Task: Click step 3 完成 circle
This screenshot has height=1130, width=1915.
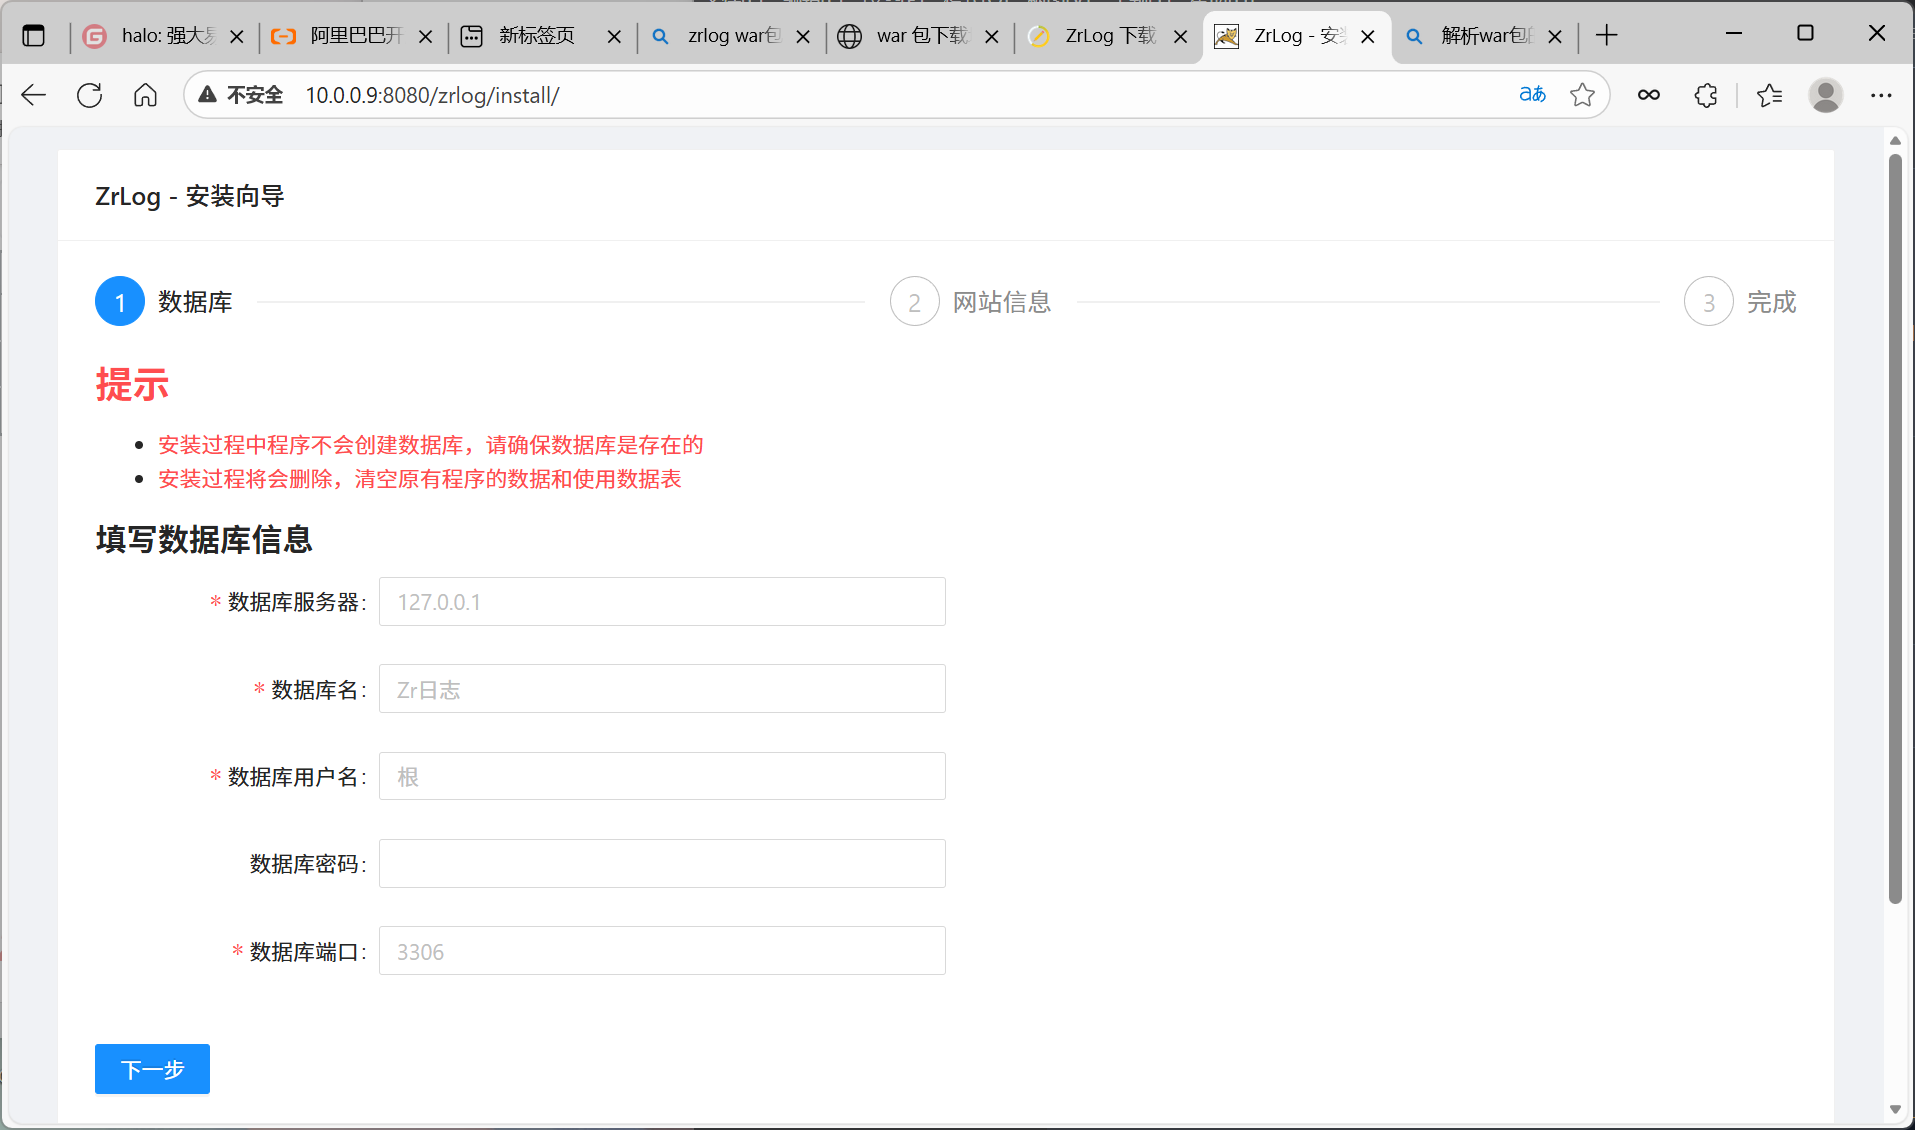Action: coord(1708,301)
